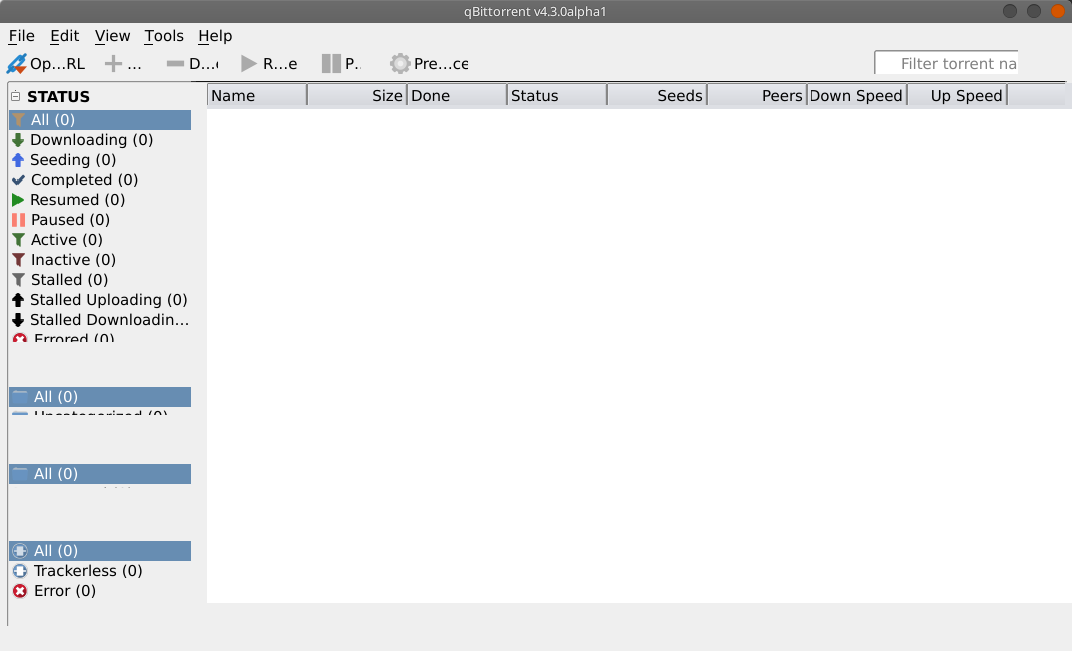Click the minus delete torrent icon

(175, 64)
